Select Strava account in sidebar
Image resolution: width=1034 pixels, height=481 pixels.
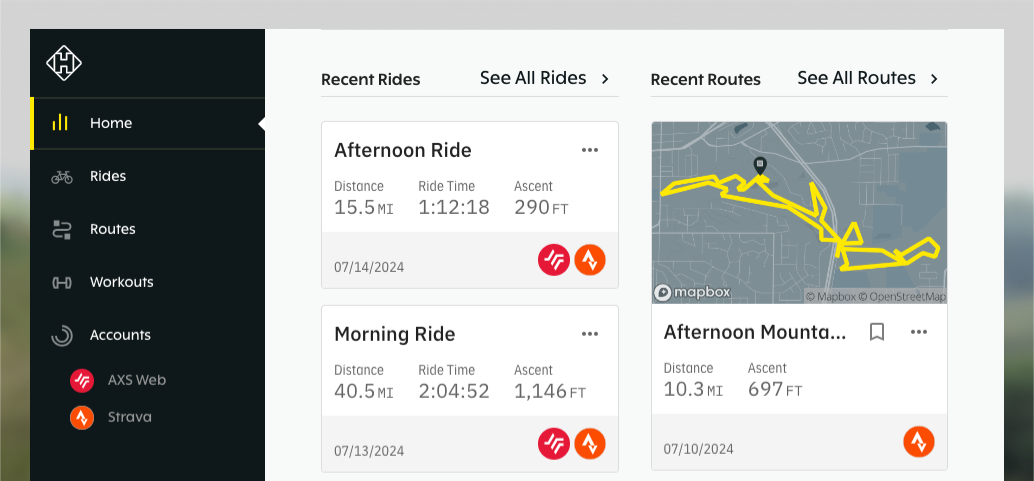coord(129,417)
